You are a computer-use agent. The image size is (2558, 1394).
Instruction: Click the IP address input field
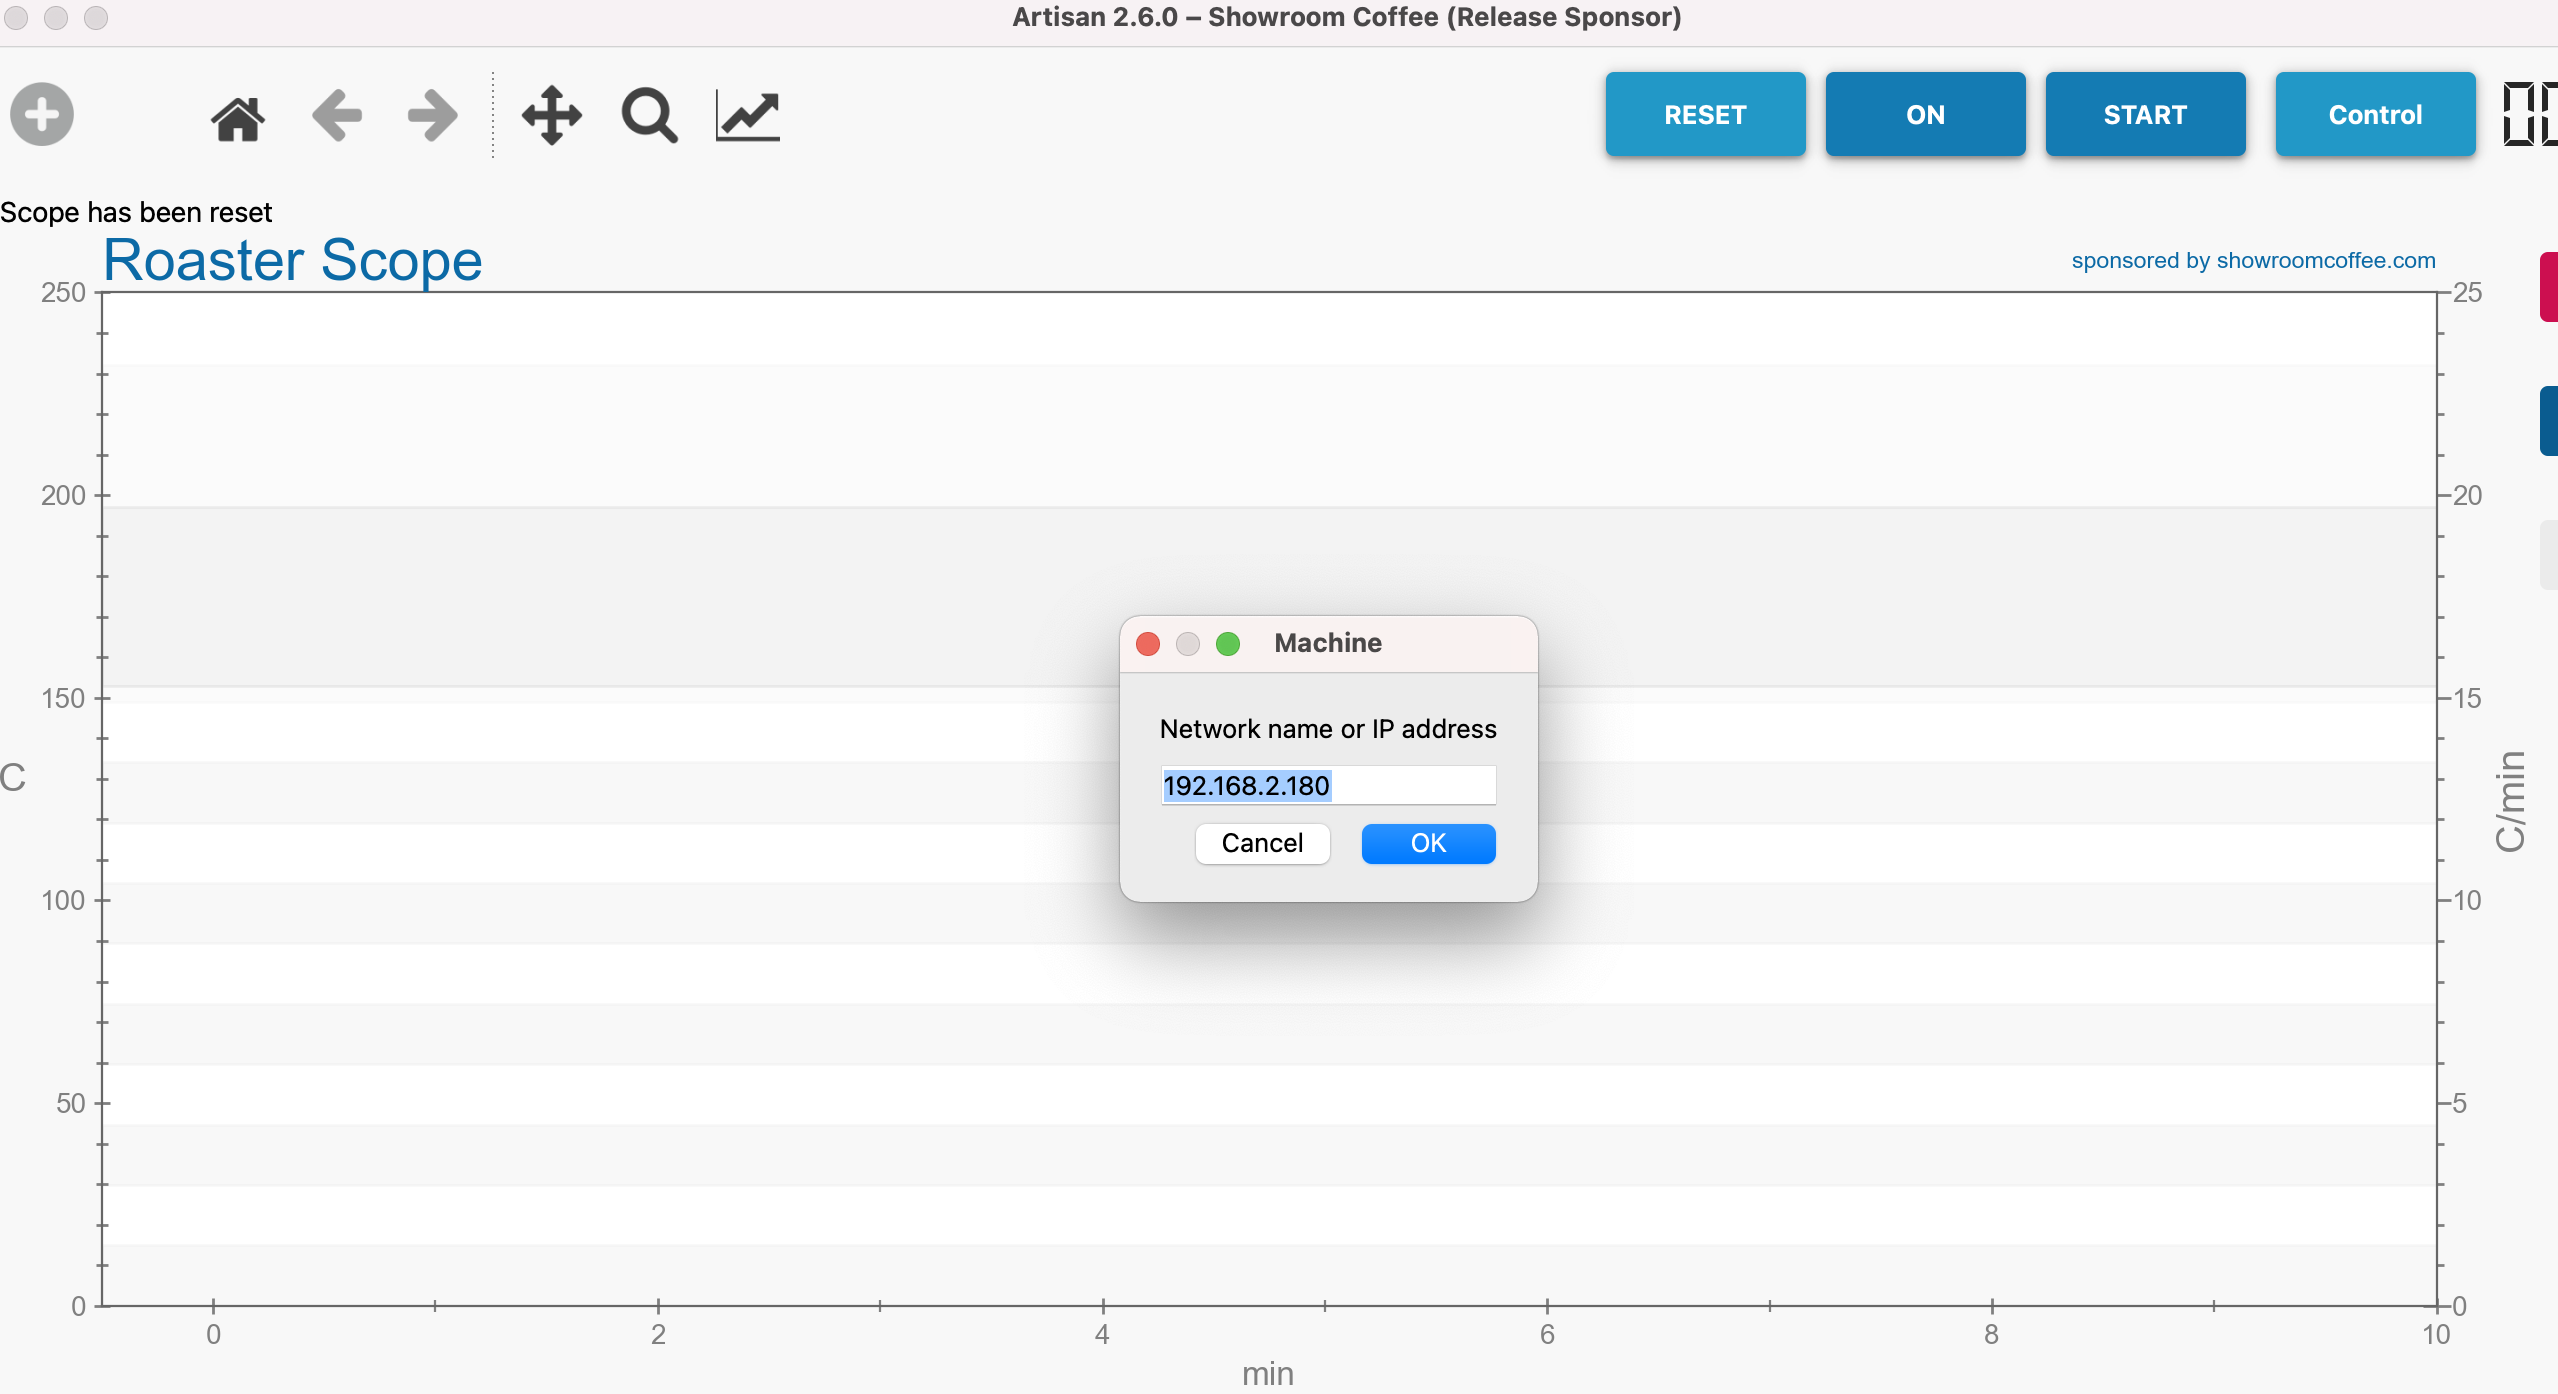point(1328,785)
